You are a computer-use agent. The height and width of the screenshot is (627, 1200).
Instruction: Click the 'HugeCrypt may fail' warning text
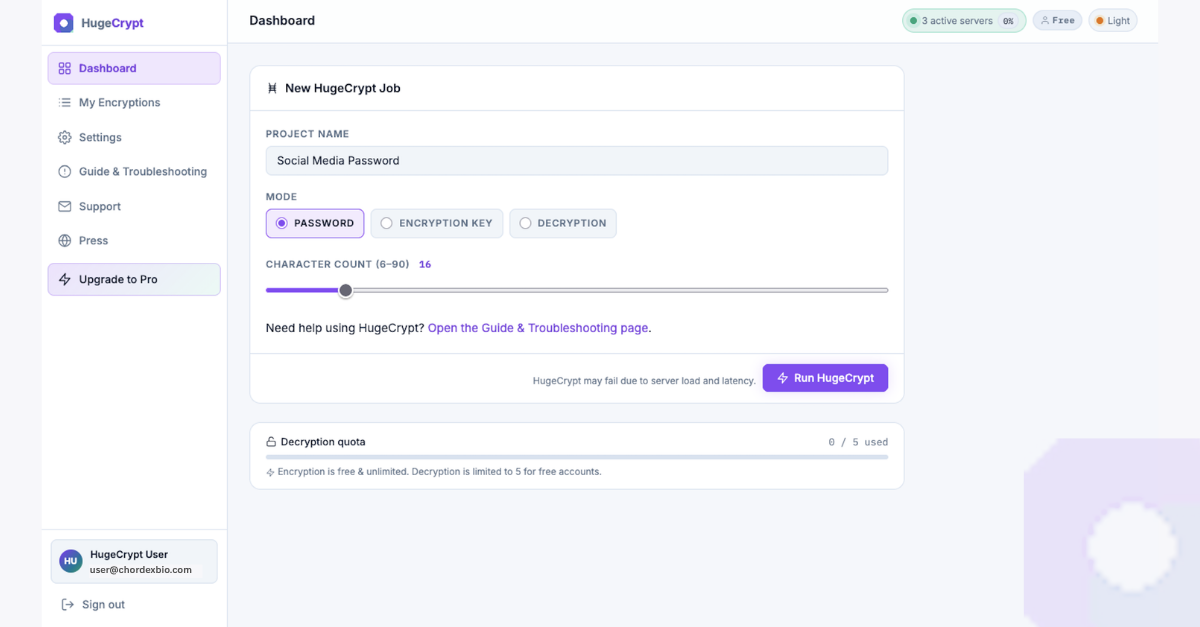pos(644,381)
